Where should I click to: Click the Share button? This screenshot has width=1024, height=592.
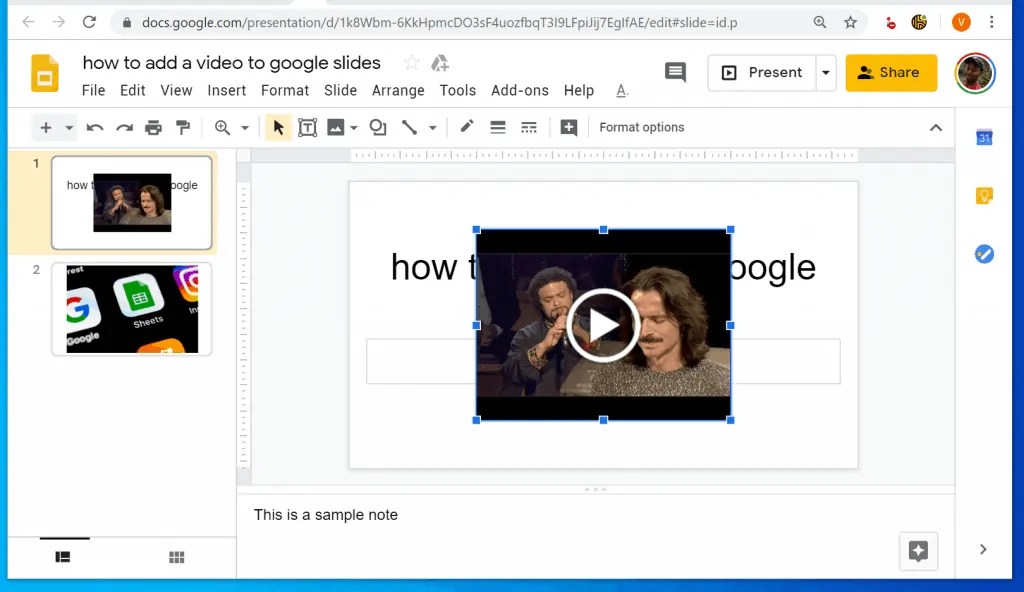pyautogui.click(x=890, y=72)
